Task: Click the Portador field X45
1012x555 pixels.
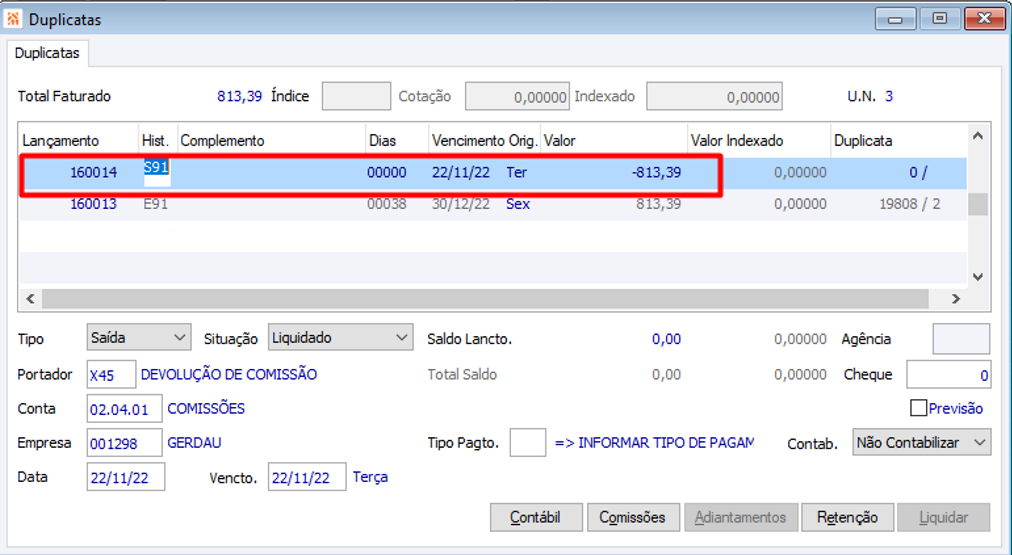Action: click(x=111, y=374)
